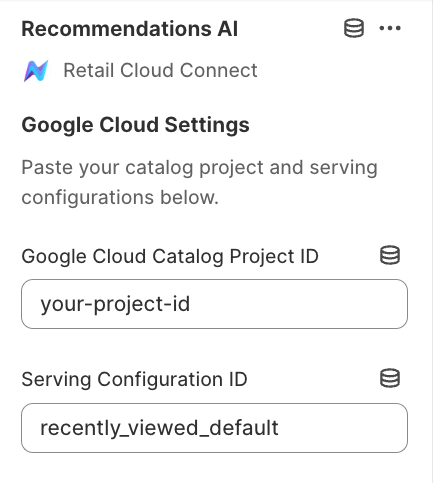433x483 pixels.
Task: Connect dynamic source for Catalog Project ID
Action: (x=390, y=255)
